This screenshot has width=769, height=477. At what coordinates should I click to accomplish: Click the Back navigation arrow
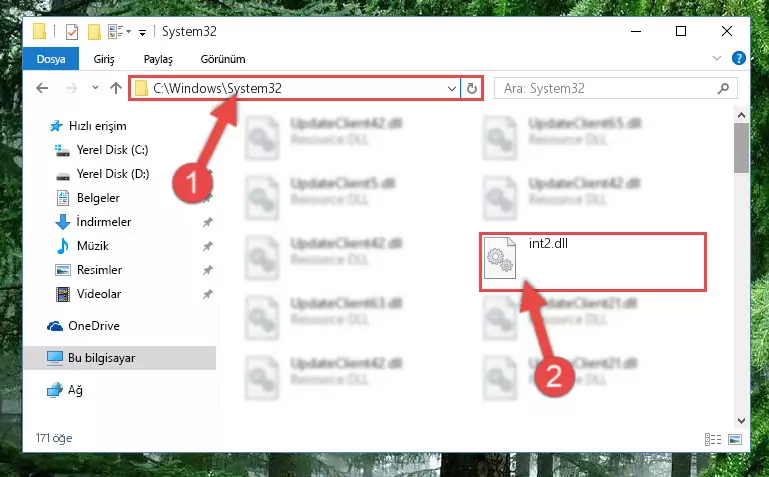point(42,88)
